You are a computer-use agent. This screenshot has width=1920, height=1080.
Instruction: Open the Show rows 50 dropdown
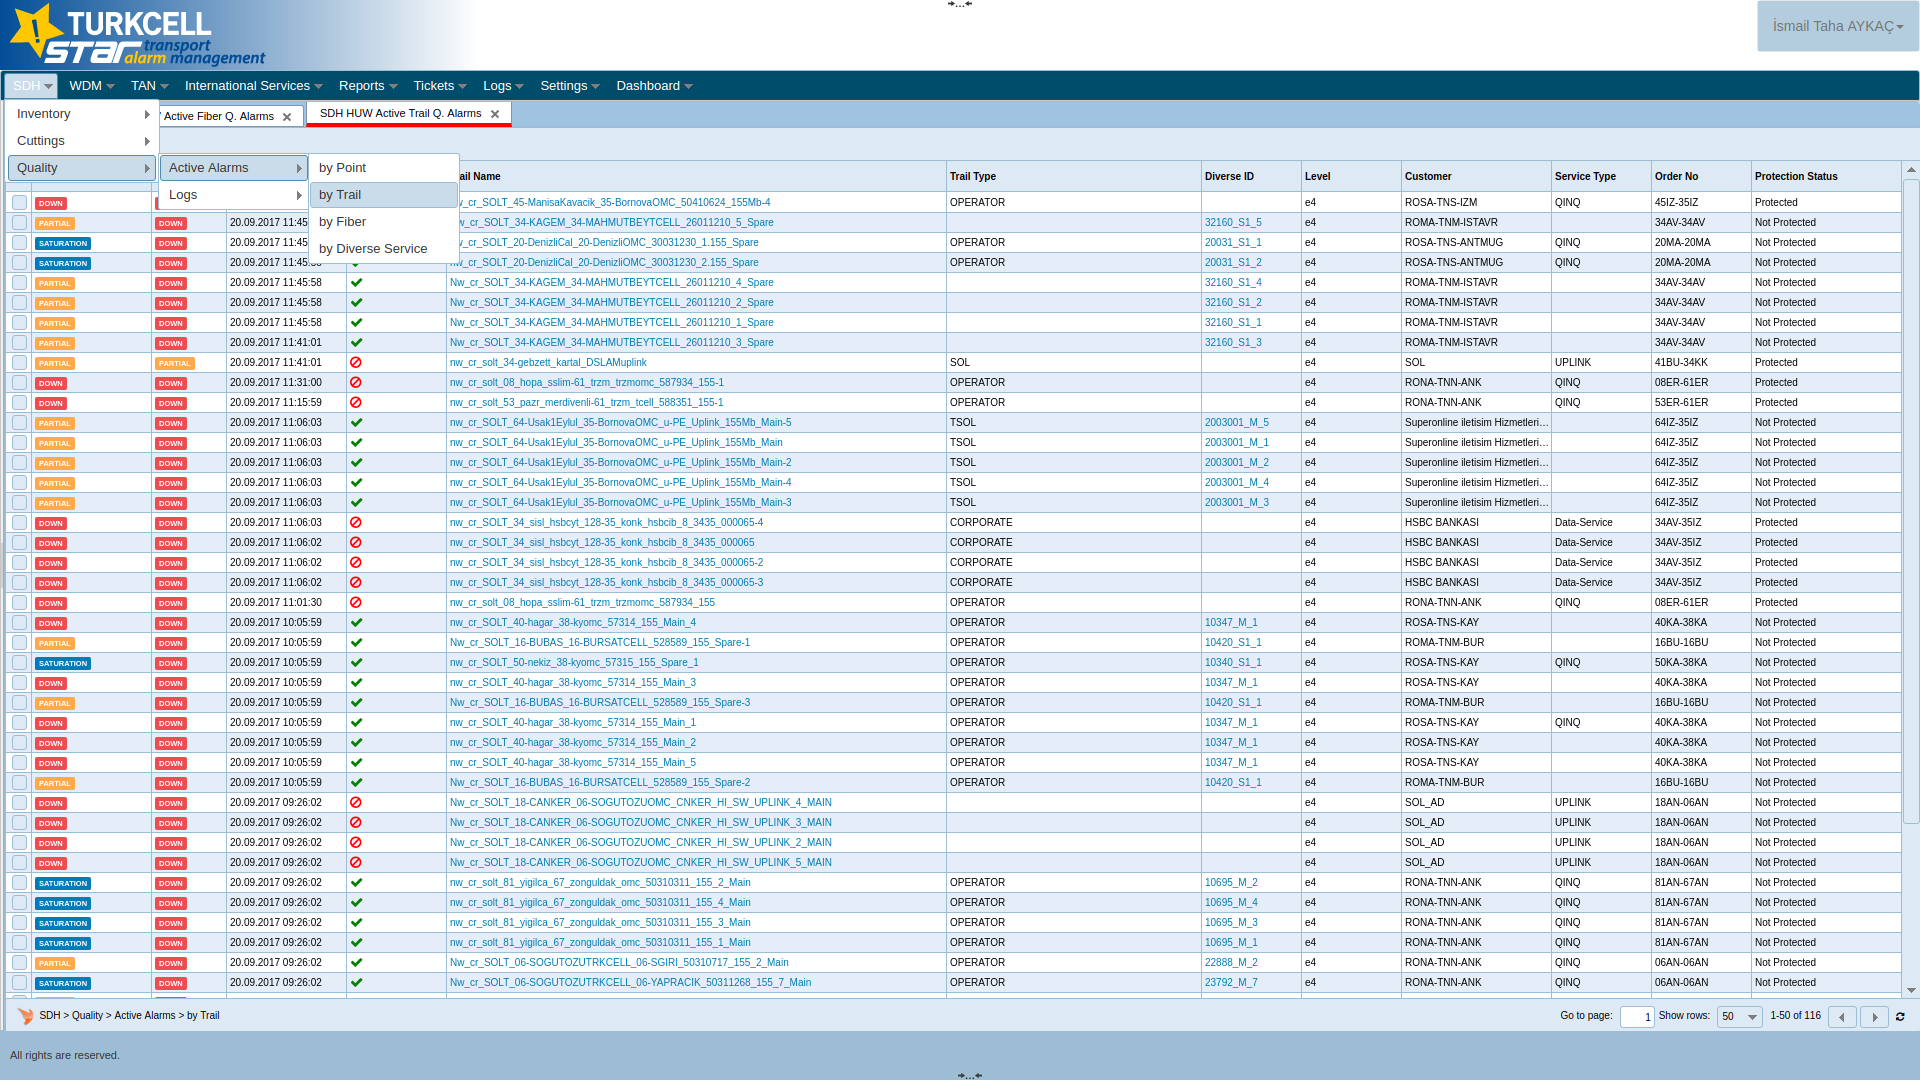pos(1739,1017)
